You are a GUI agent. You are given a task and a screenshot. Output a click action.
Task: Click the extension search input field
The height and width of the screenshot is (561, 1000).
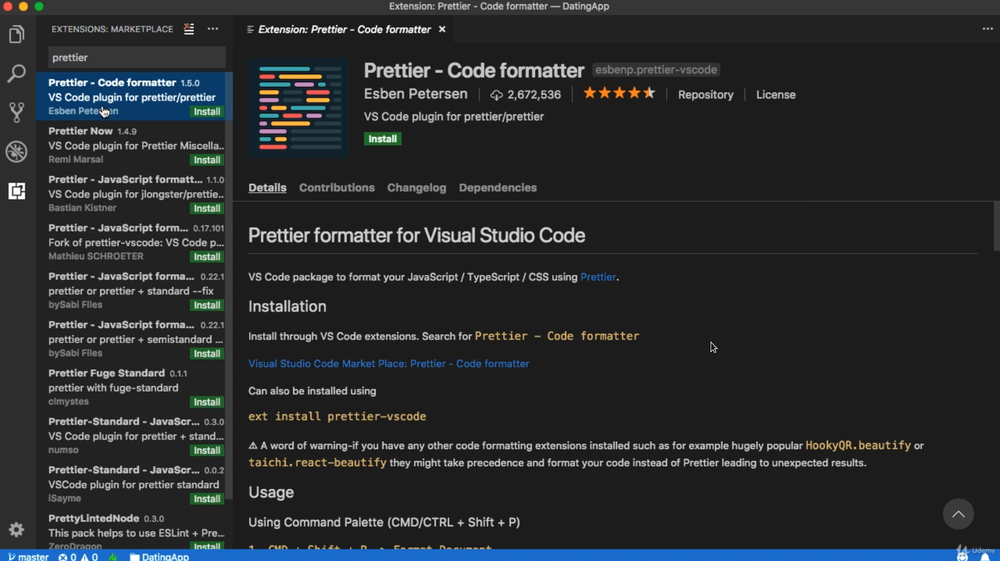point(136,58)
